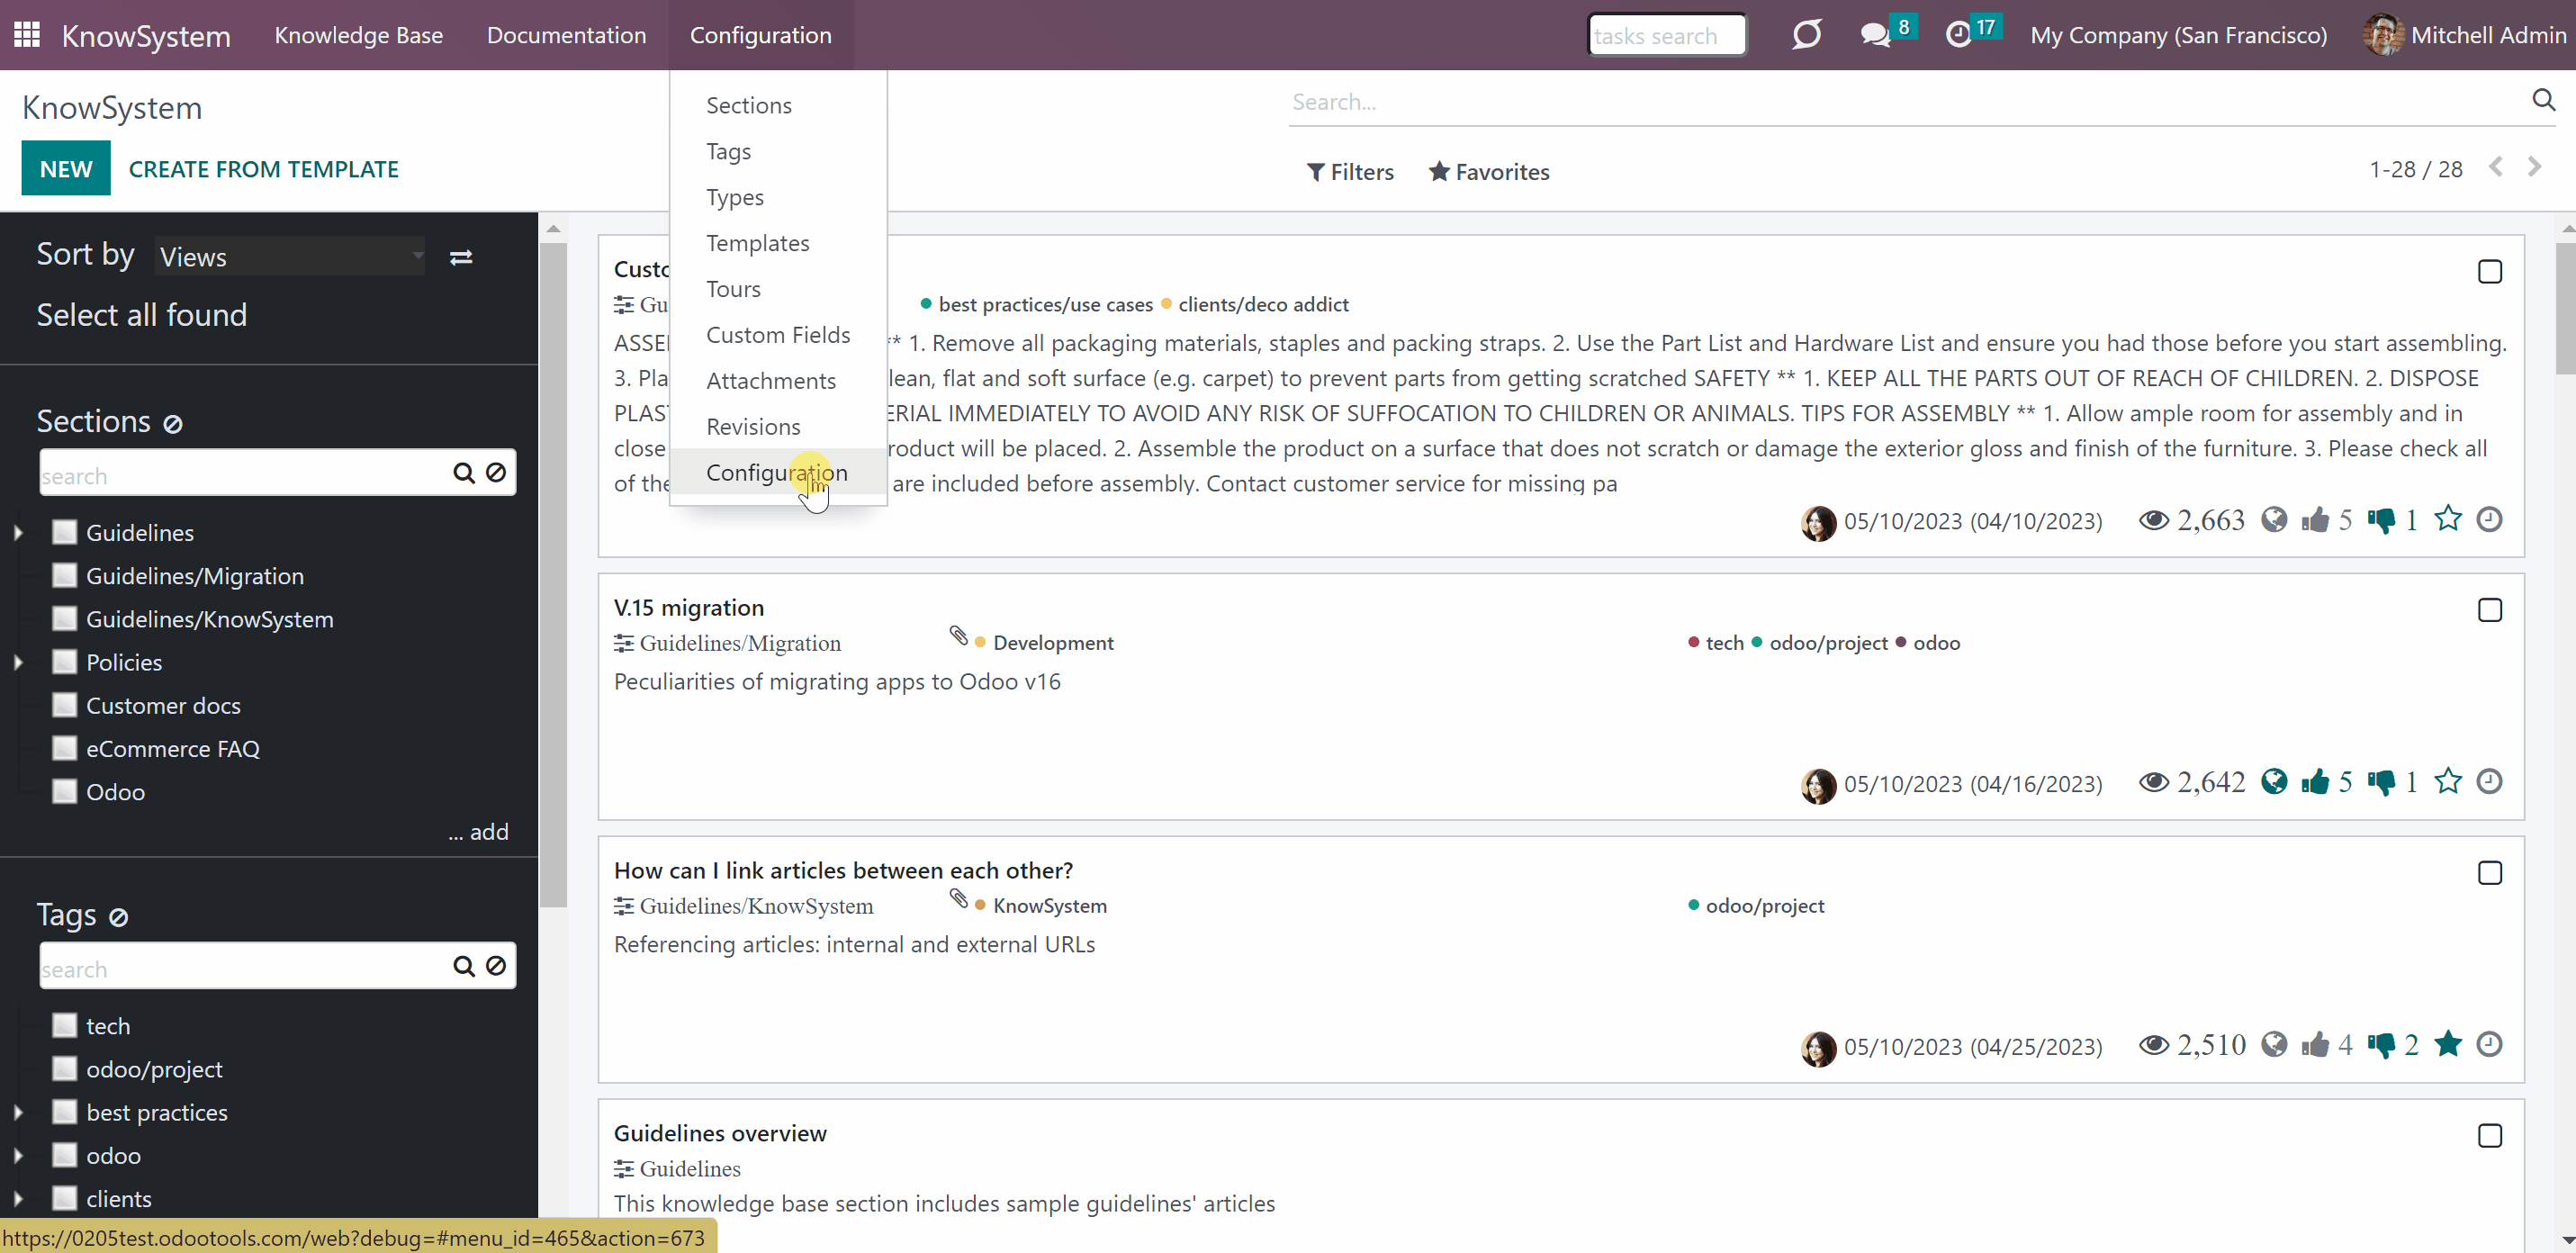This screenshot has width=2576, height=1253.
Task: Tick the Guidelines overview article checkbox
Action: 2490,1136
